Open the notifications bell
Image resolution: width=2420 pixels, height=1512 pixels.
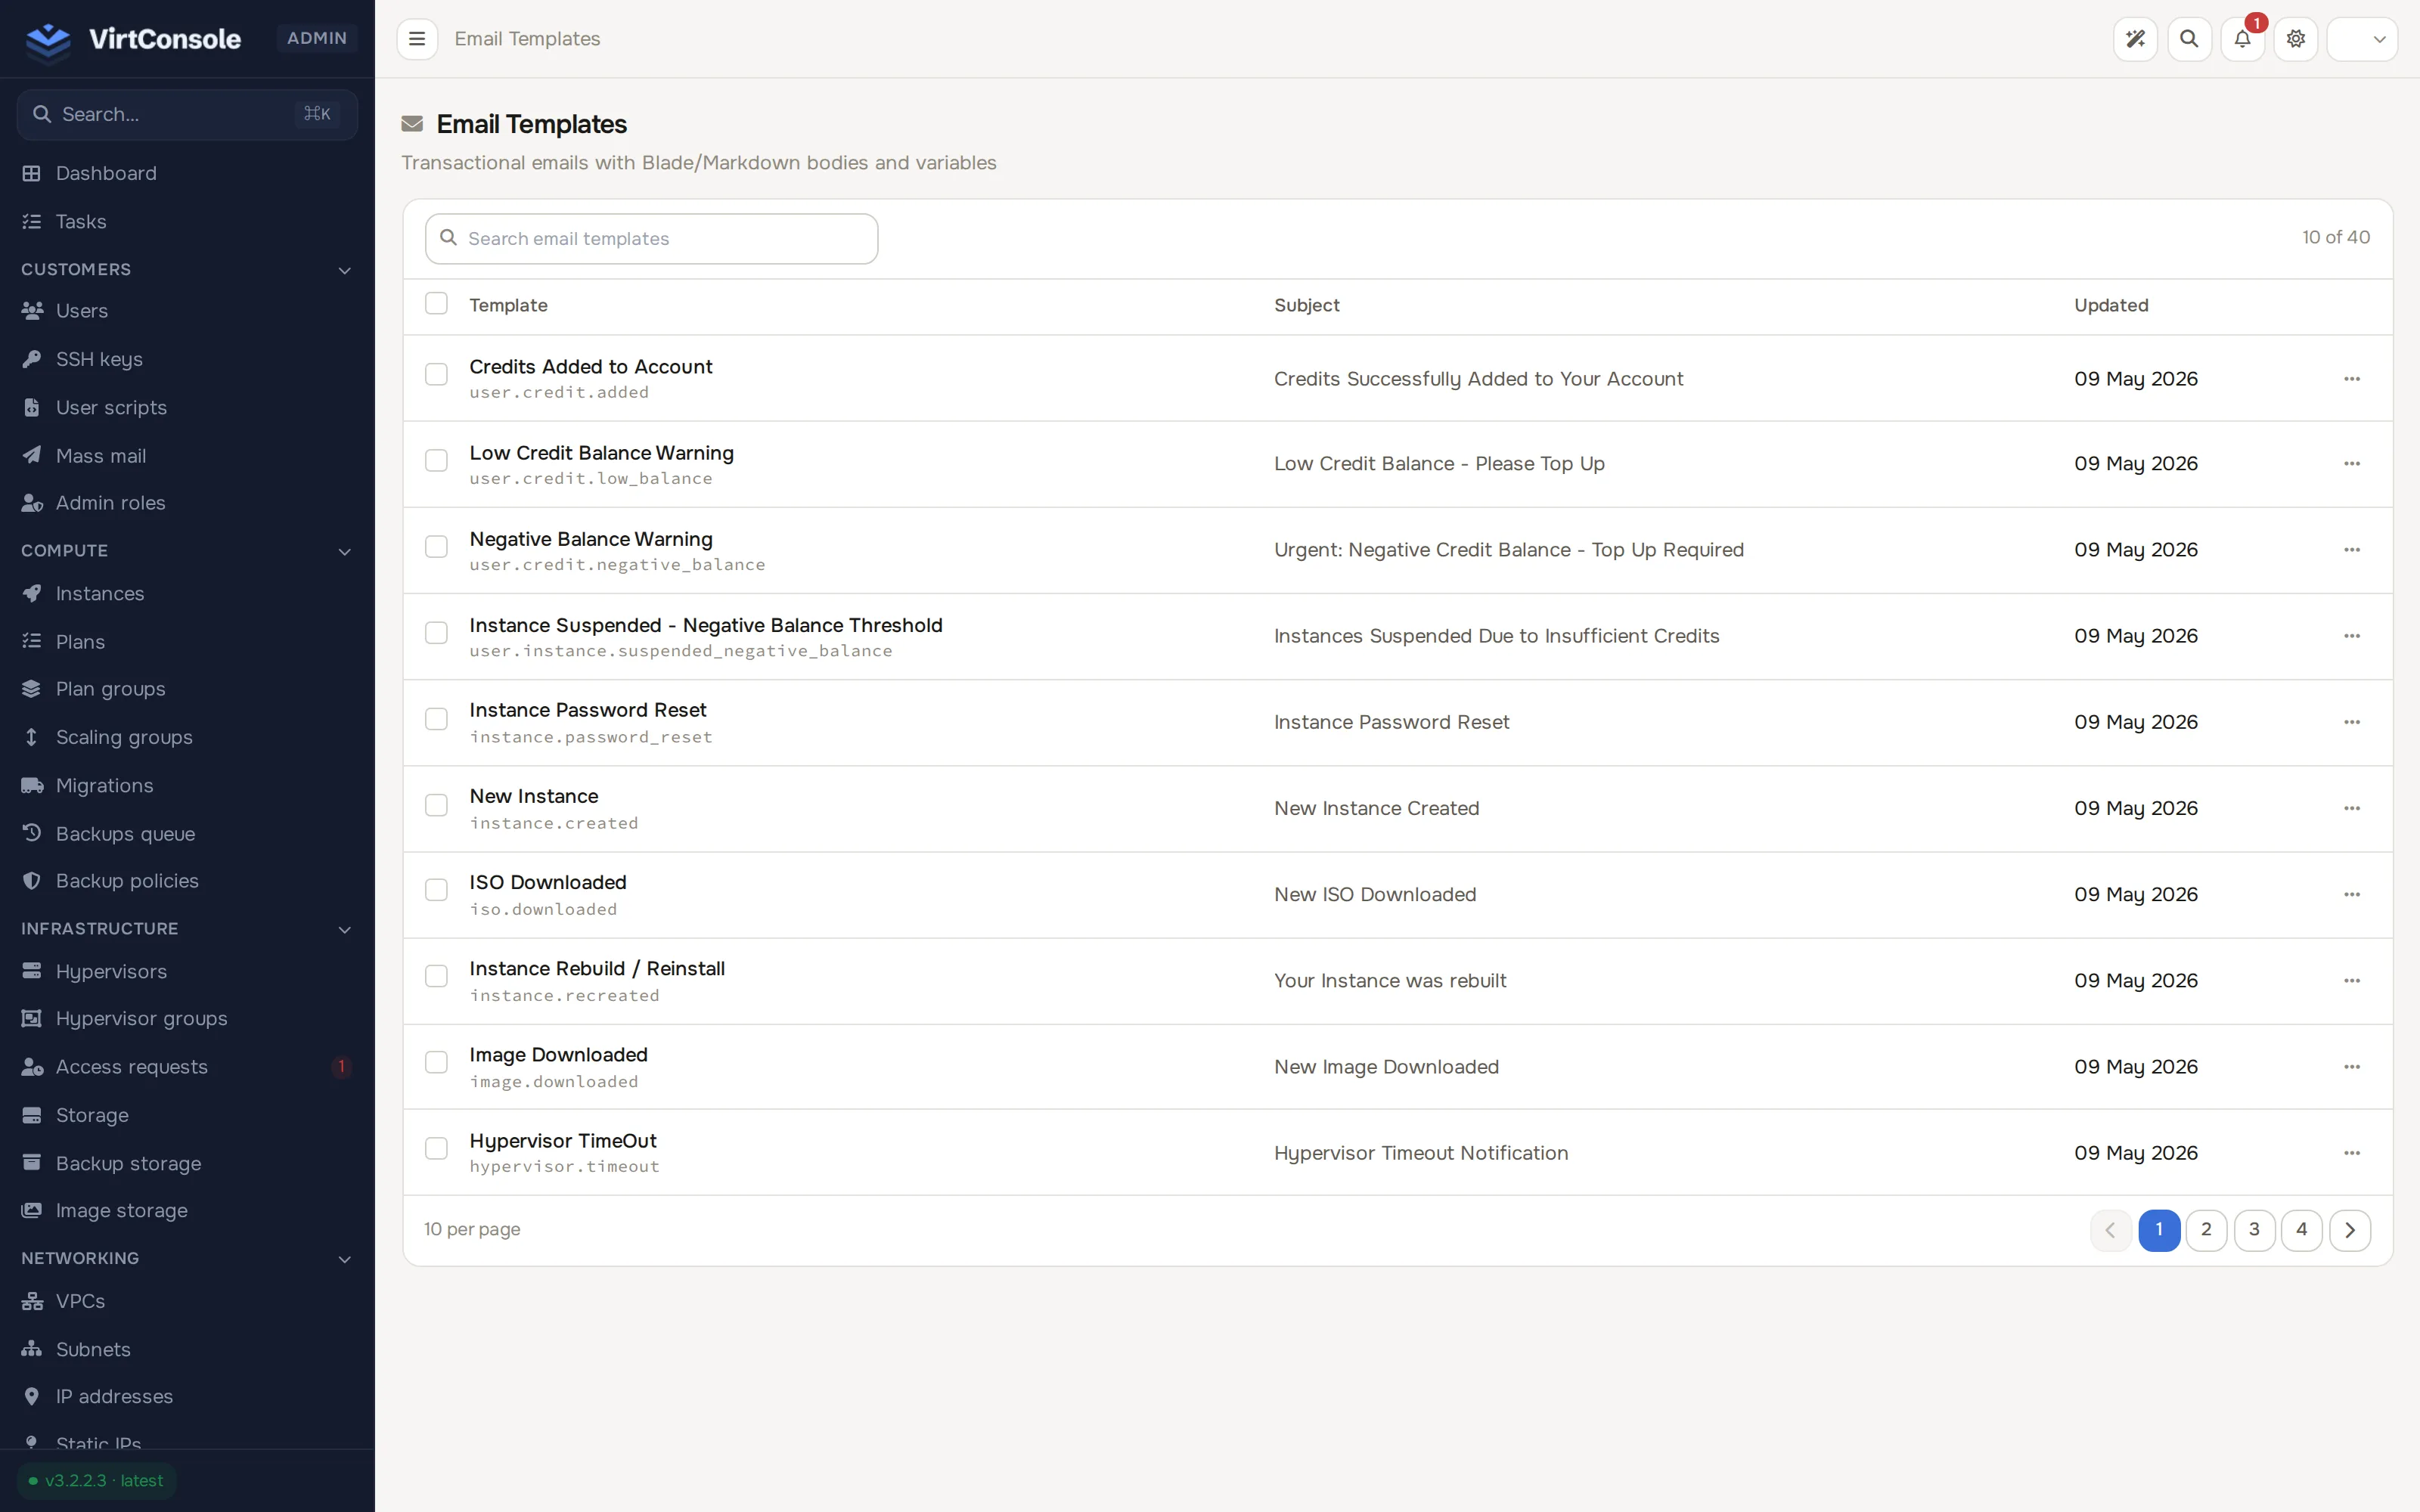(x=2242, y=39)
